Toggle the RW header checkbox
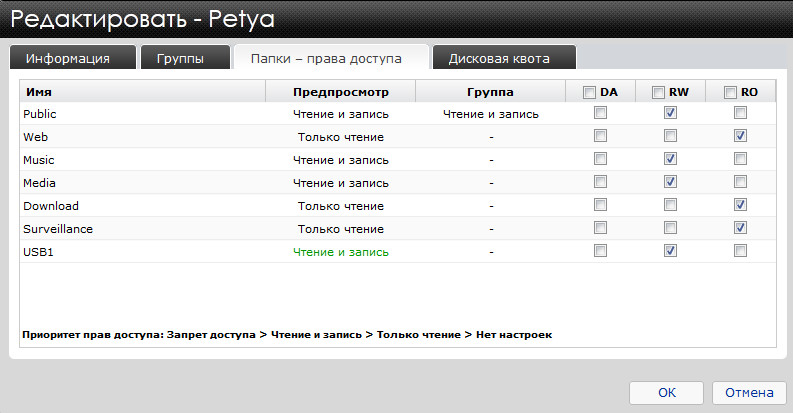 (659, 92)
